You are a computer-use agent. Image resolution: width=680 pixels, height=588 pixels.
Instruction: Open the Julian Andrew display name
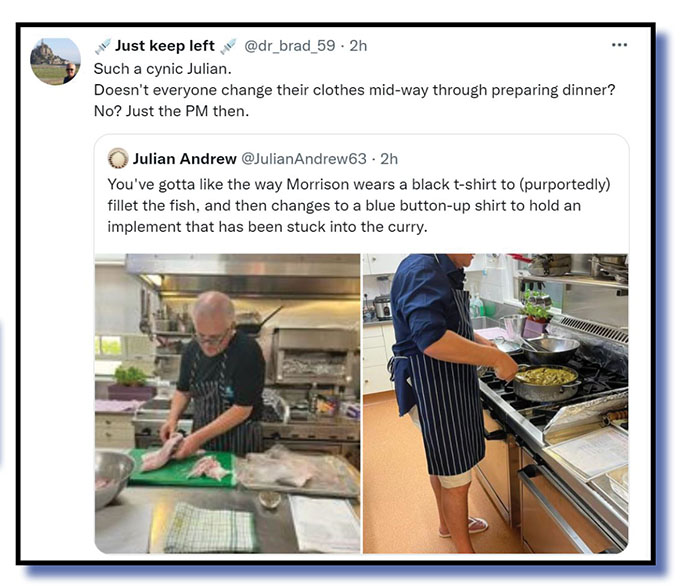[x=184, y=159]
